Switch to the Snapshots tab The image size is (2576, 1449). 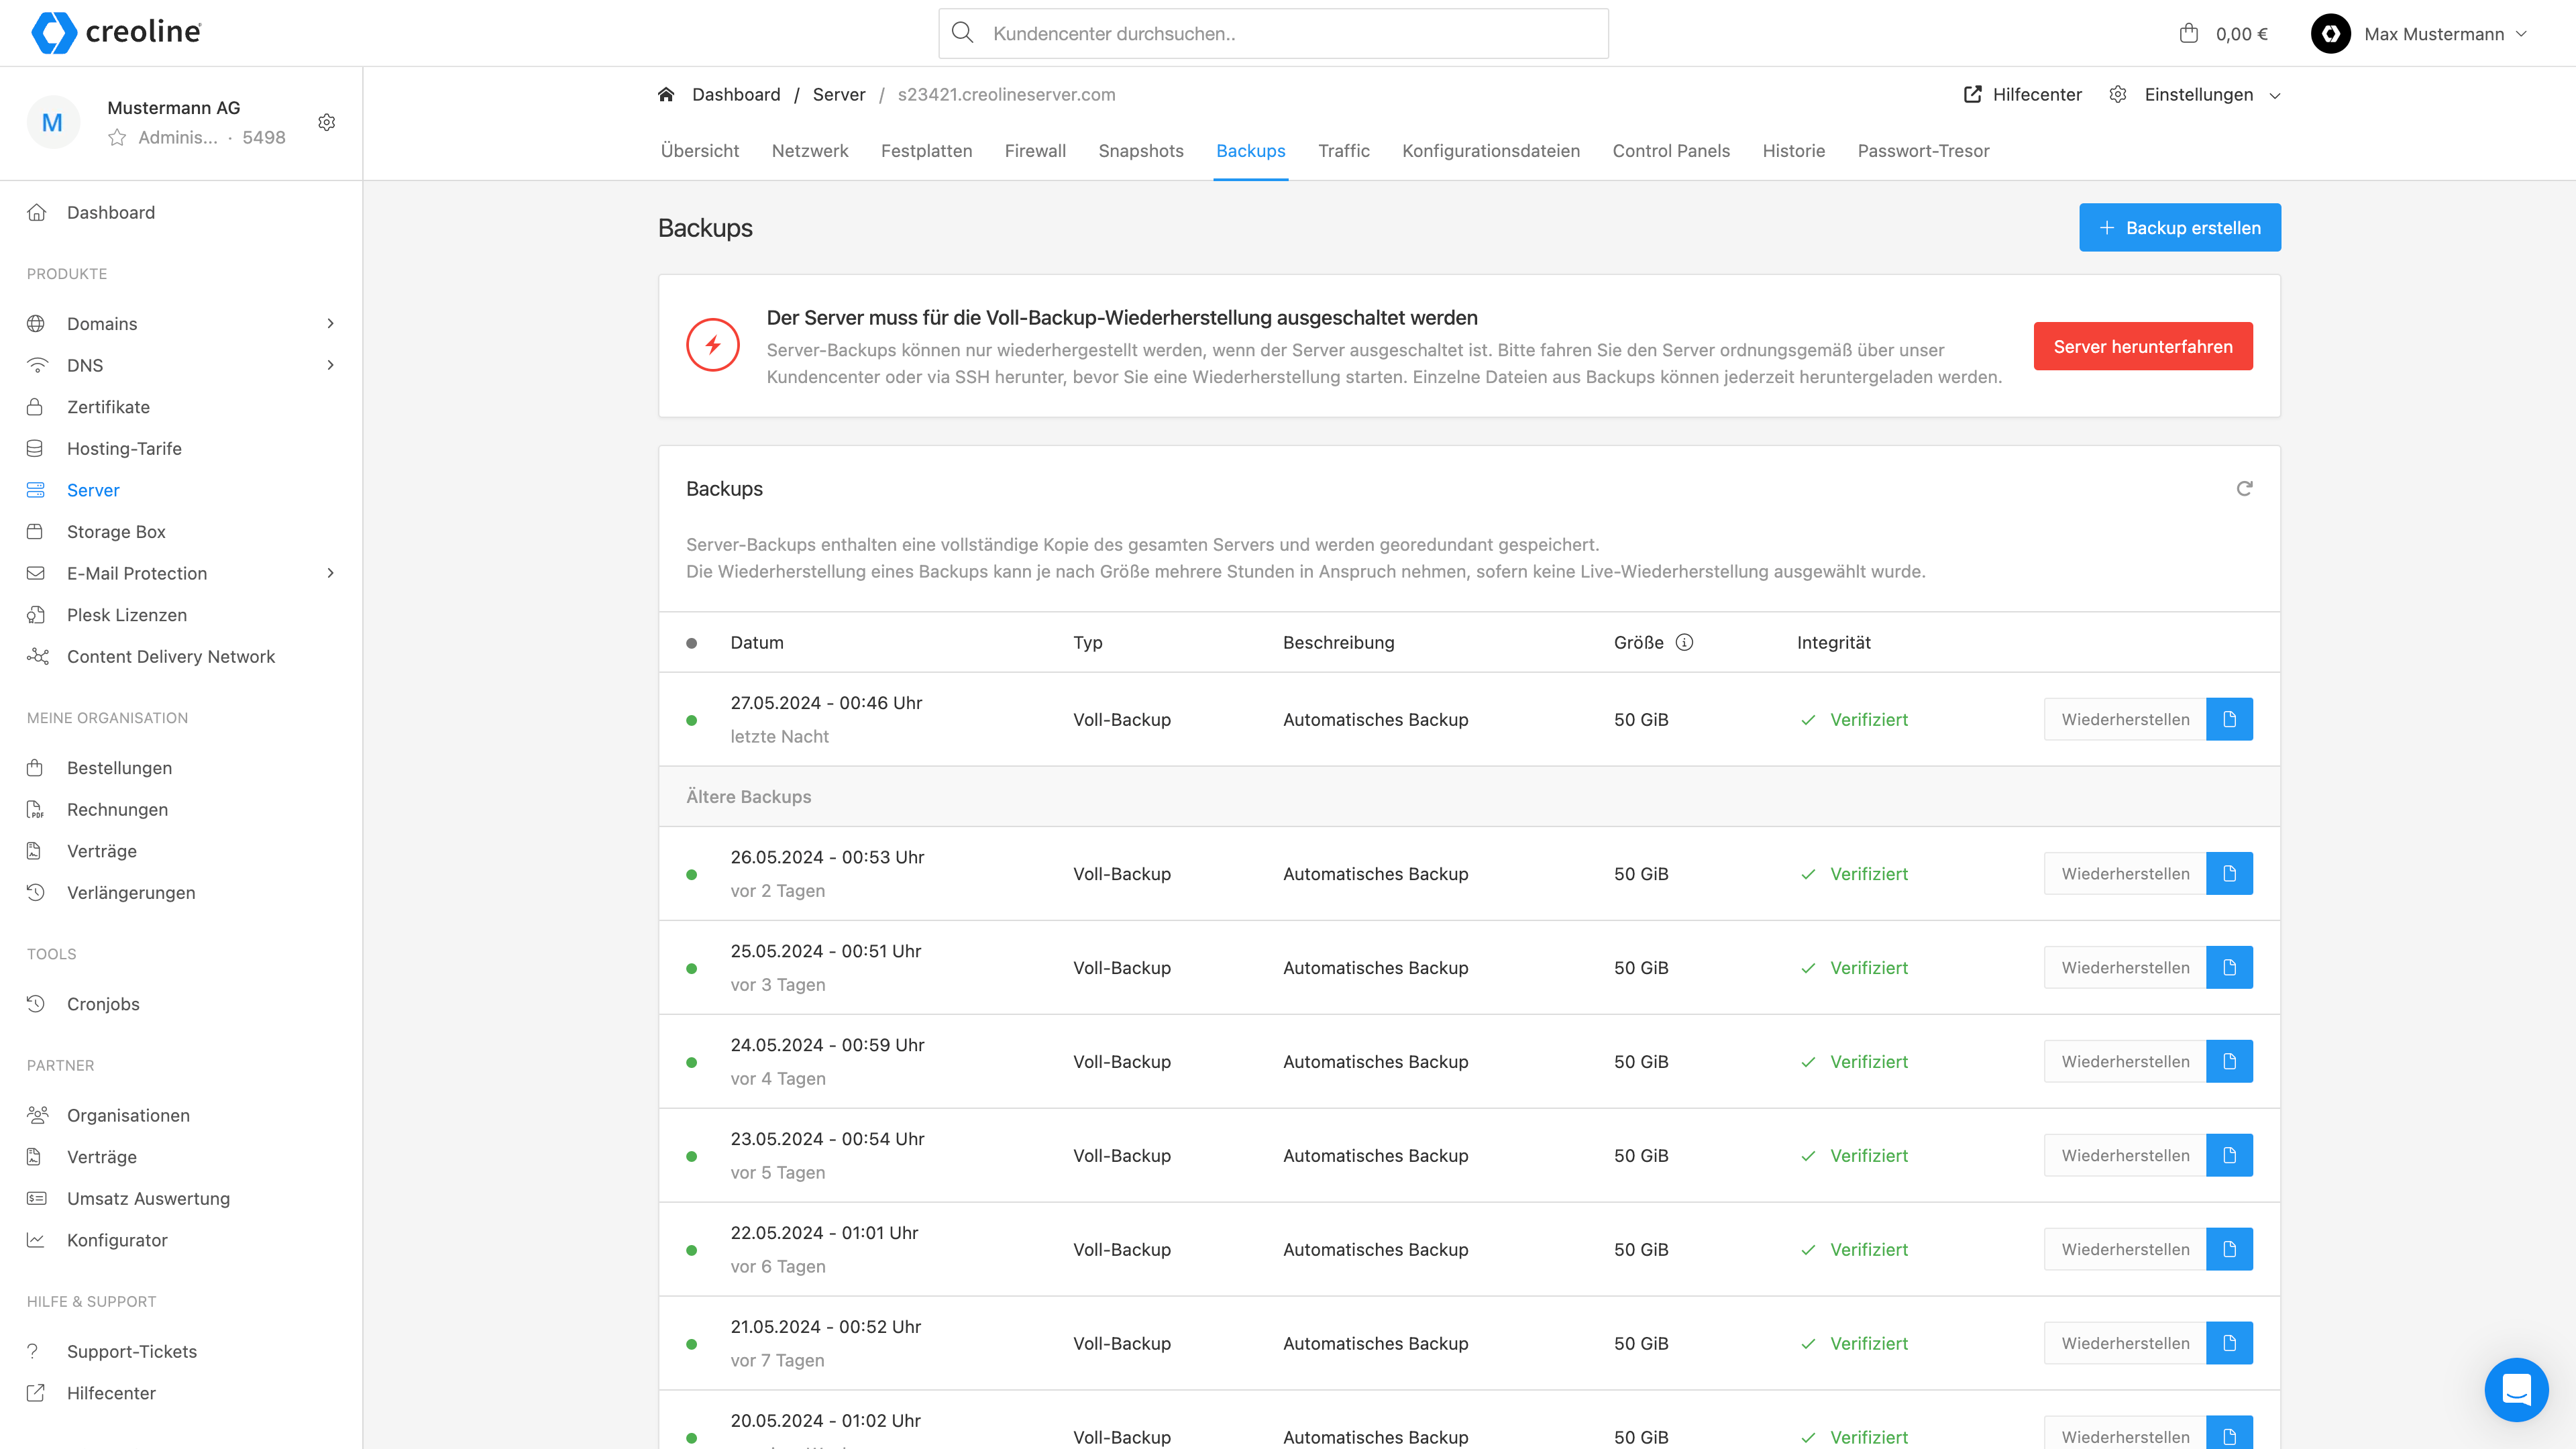tap(1140, 151)
